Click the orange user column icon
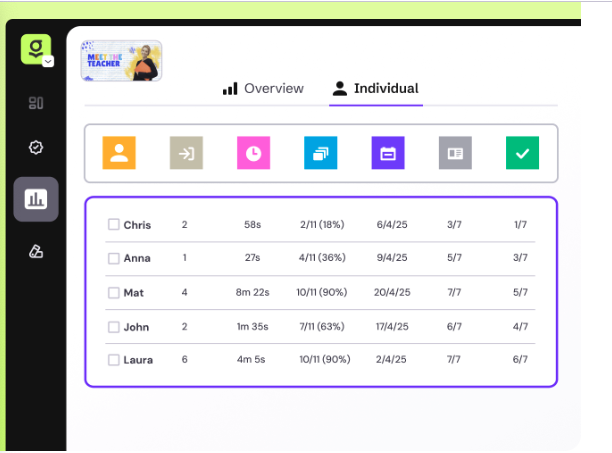The height and width of the screenshot is (453, 612). (119, 153)
